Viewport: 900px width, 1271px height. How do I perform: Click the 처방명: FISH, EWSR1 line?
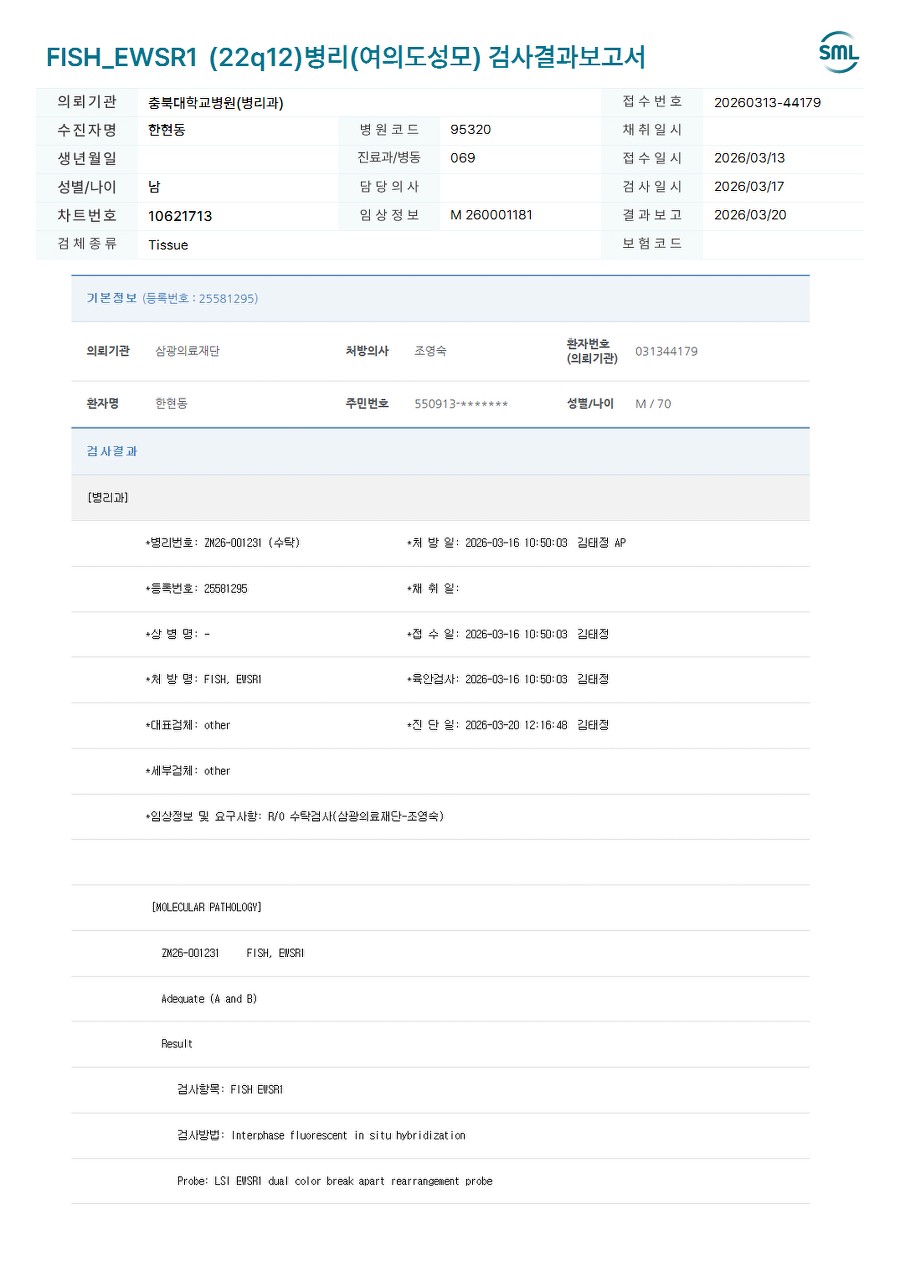(x=203, y=679)
